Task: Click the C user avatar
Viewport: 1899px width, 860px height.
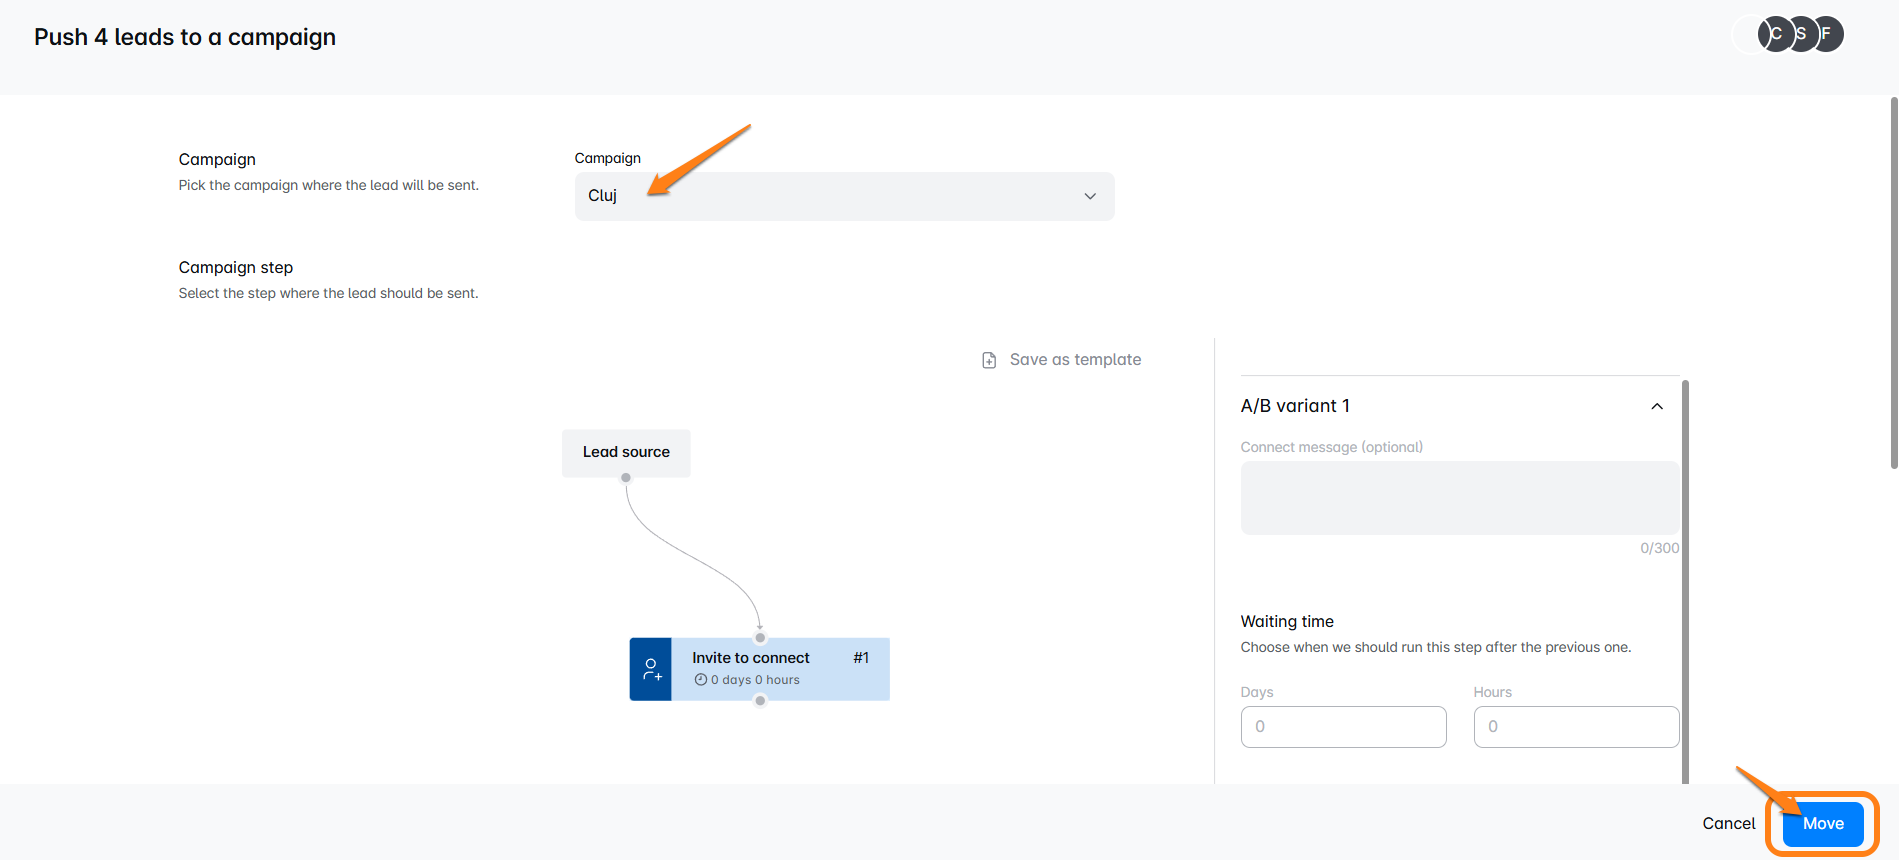Action: click(1775, 34)
